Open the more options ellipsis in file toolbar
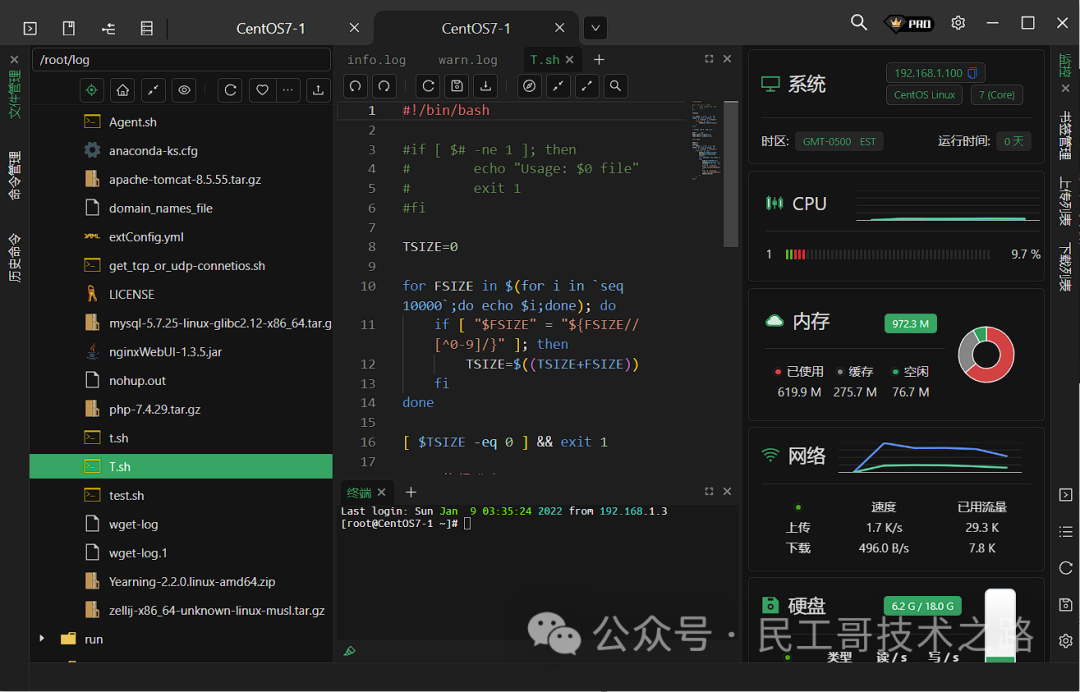1080x692 pixels. 288,90
